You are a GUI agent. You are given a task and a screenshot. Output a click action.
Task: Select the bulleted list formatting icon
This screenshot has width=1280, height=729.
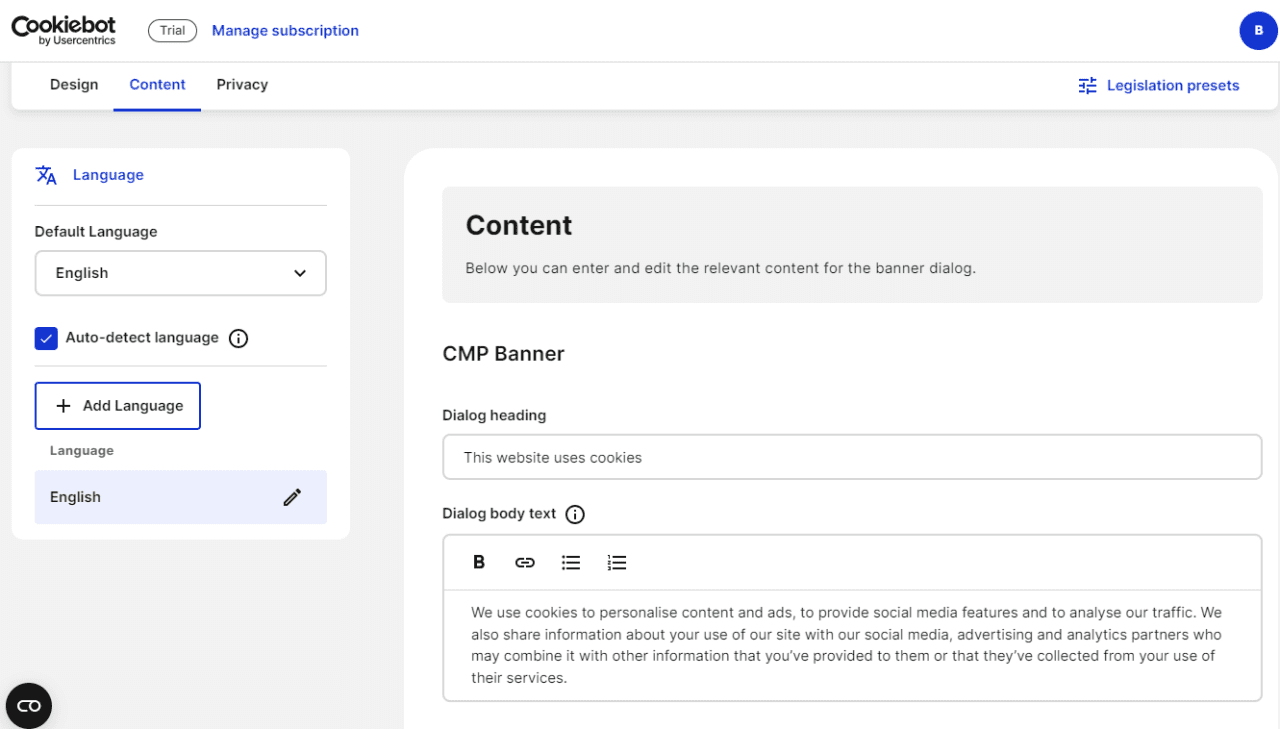[571, 562]
